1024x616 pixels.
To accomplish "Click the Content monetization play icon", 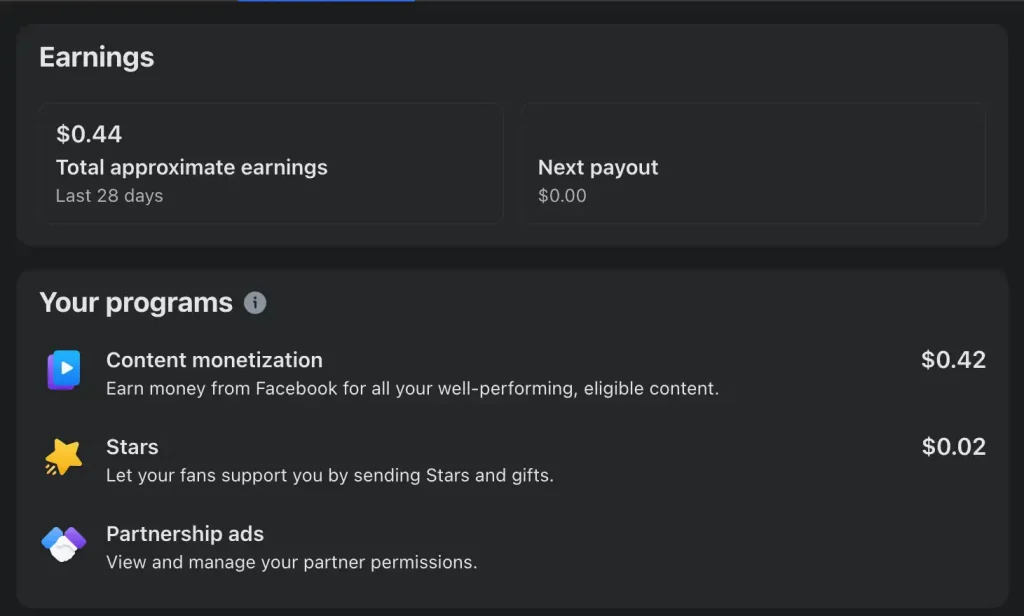I will click(63, 371).
